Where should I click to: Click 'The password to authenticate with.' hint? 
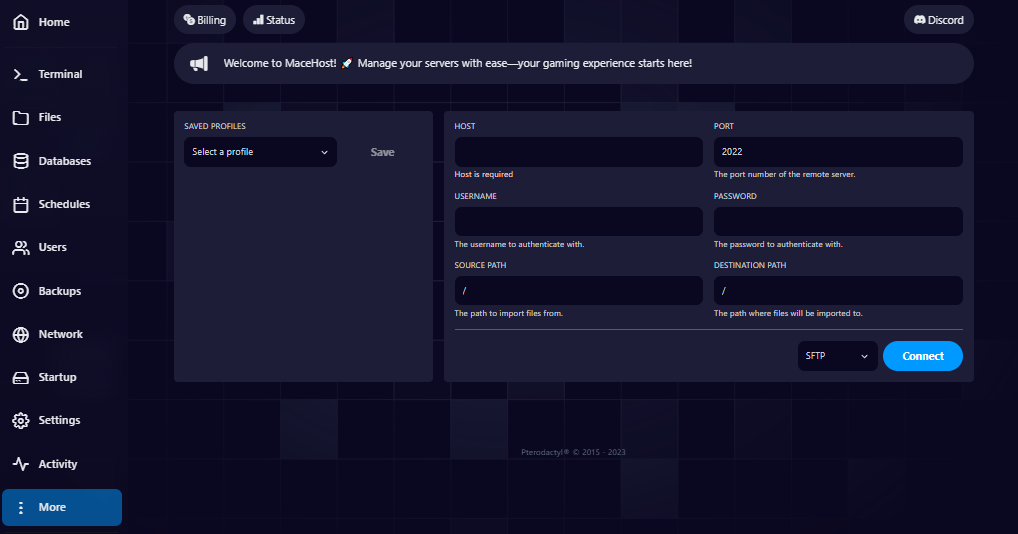tap(778, 245)
